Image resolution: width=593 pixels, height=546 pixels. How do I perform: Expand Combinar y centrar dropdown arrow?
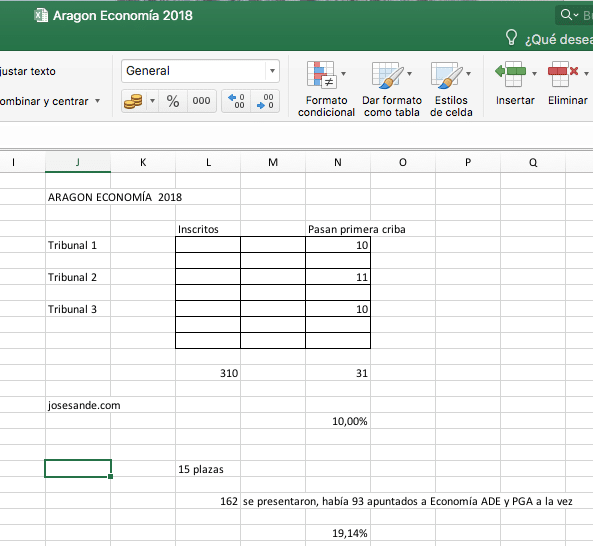pos(98,101)
